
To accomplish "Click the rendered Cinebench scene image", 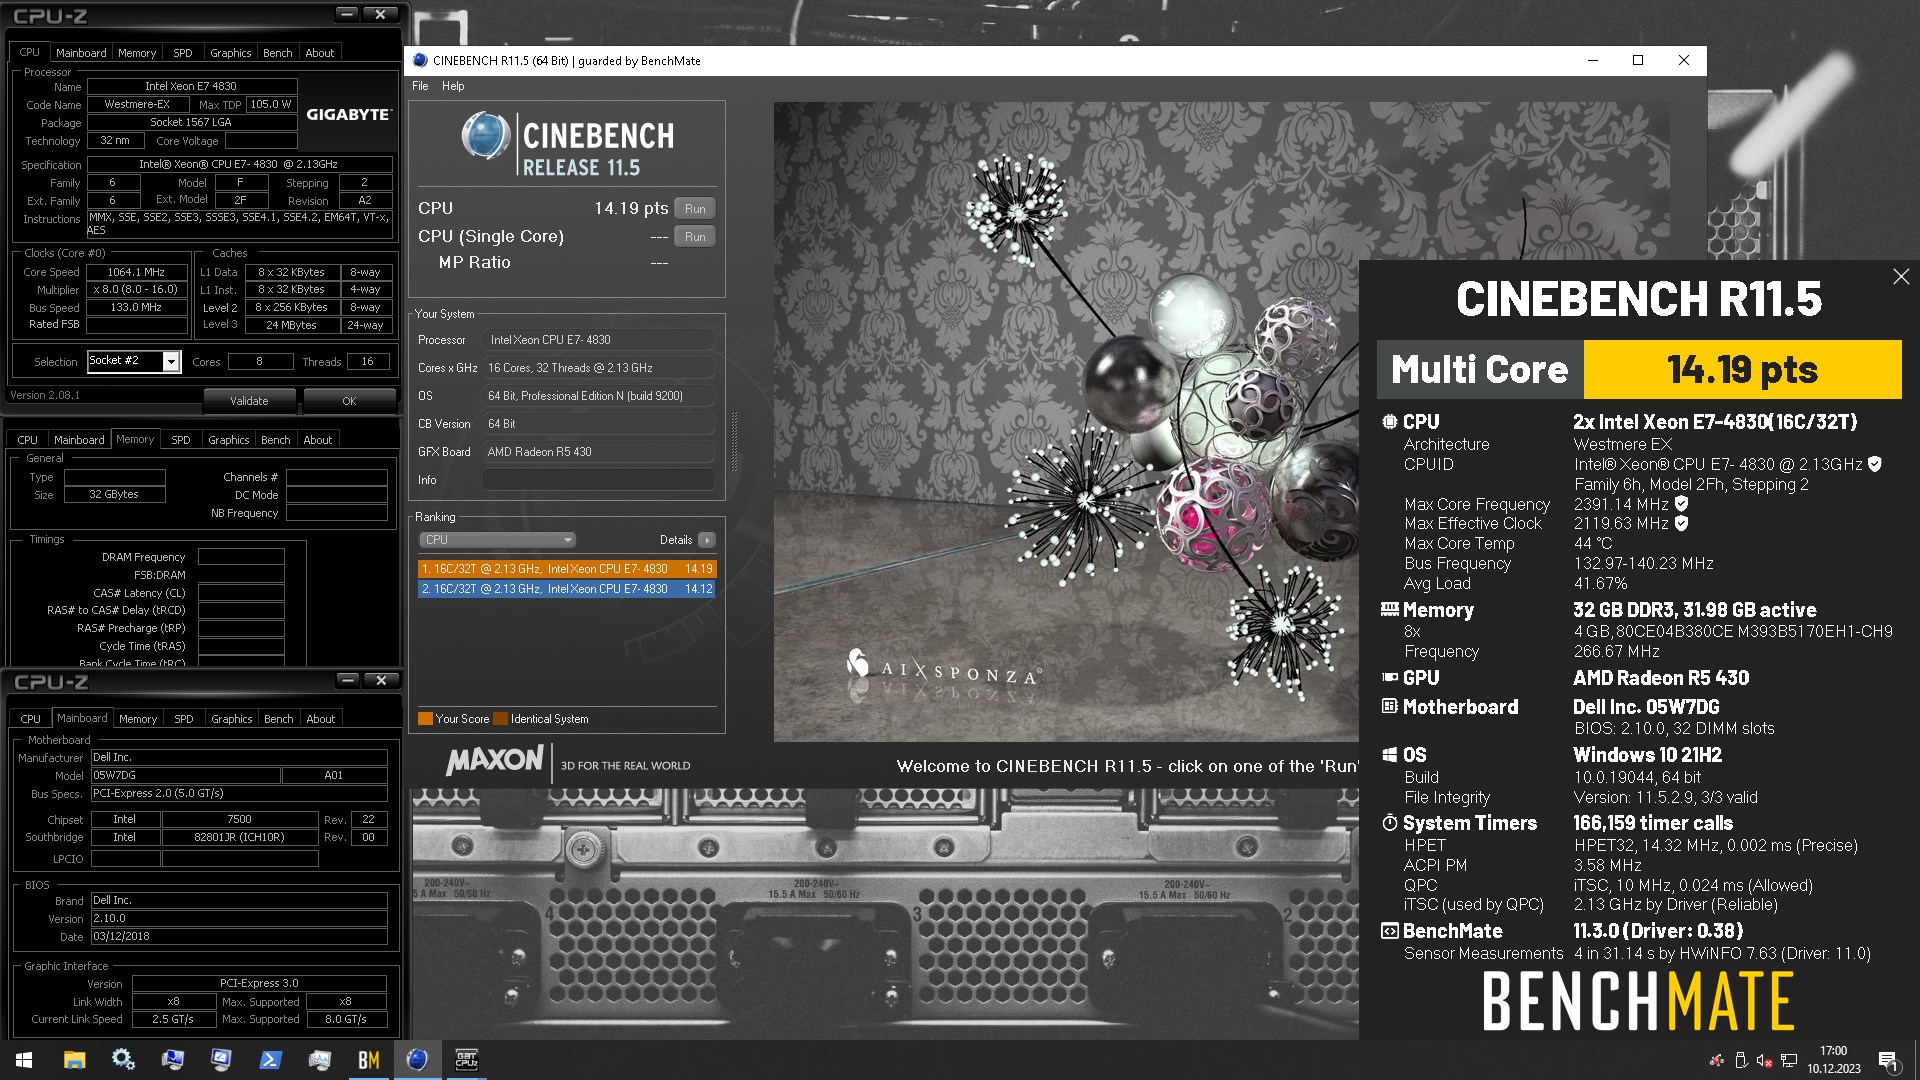I will [x=1065, y=420].
